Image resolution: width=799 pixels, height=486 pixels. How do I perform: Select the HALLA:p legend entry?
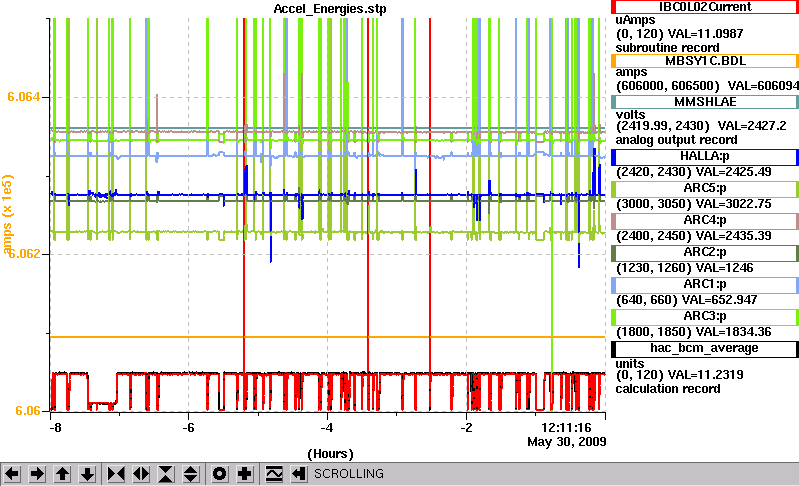pyautogui.click(x=705, y=157)
